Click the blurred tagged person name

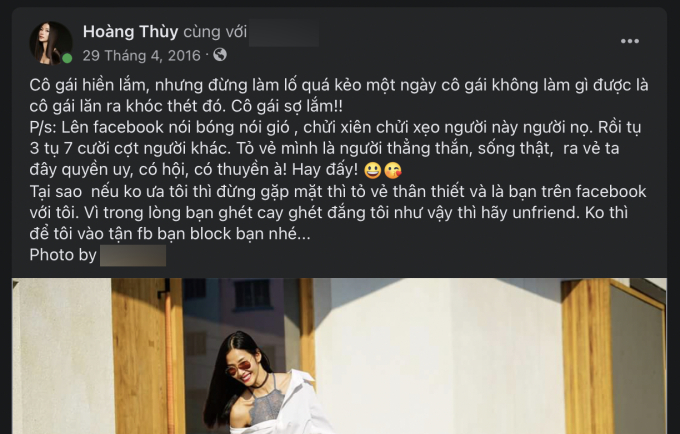(284, 33)
